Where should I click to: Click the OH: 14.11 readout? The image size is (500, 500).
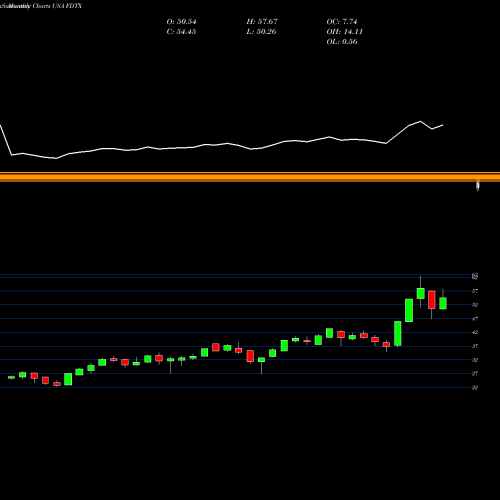pyautogui.click(x=345, y=32)
